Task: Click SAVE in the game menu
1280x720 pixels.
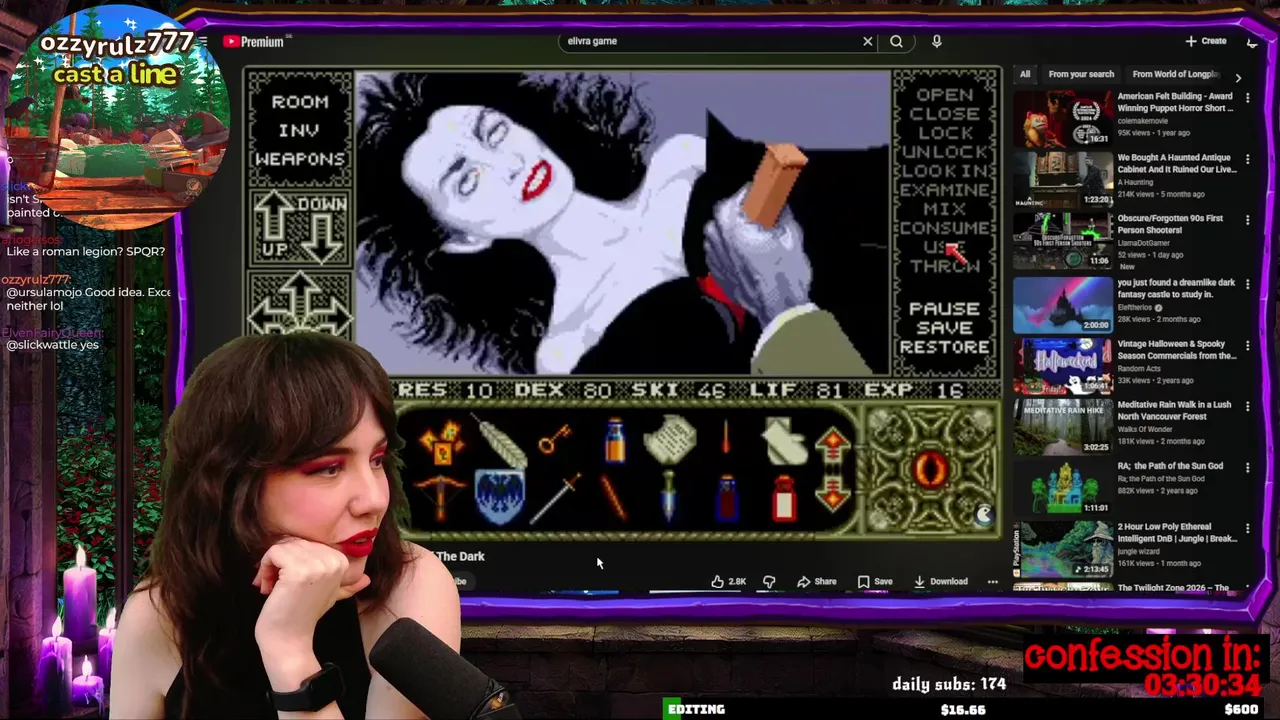Action: [x=944, y=328]
